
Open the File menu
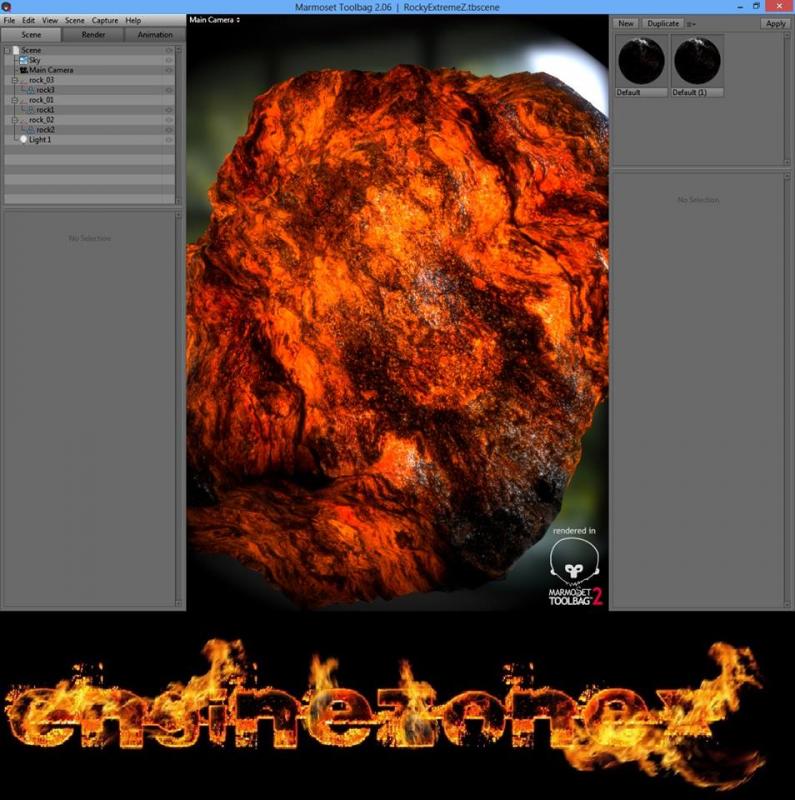(x=9, y=20)
